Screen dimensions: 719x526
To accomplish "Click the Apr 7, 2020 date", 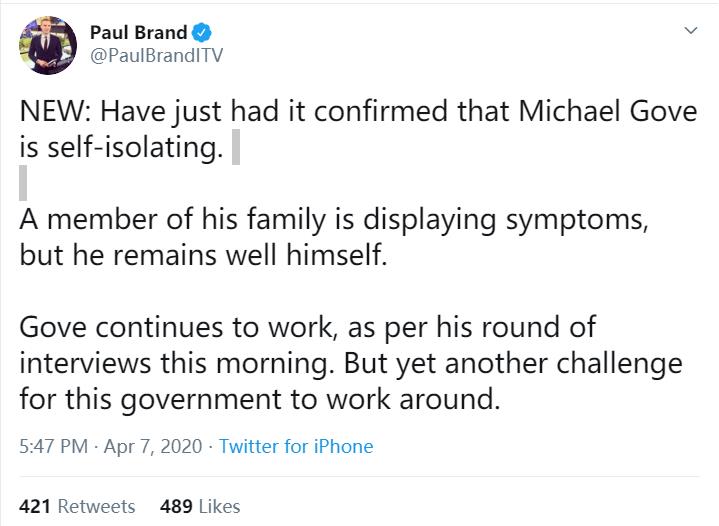I will click(x=152, y=446).
